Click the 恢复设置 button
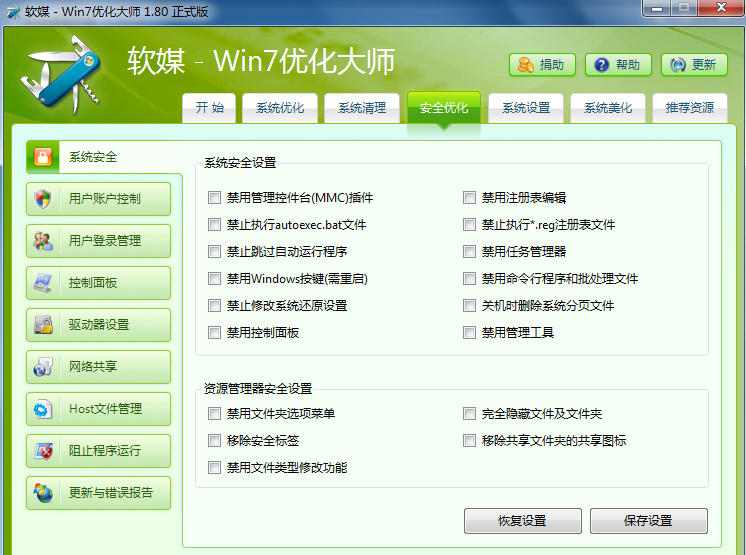746x555 pixels. pyautogui.click(x=522, y=521)
